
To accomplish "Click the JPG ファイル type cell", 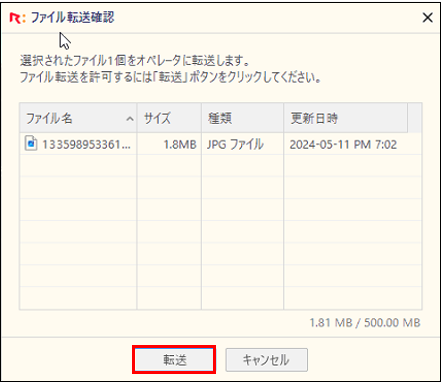I will [235, 145].
